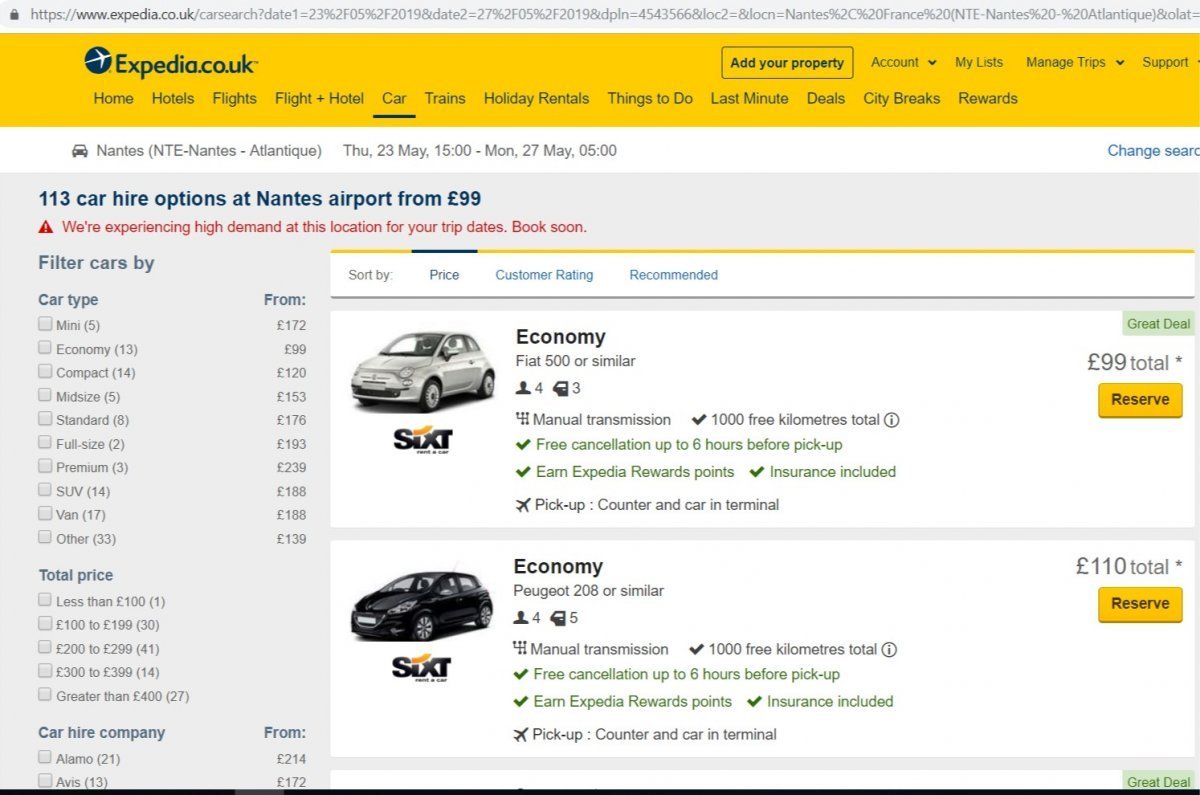Click the car icon beside Nantes location
Viewport: 1200px width, 795px height.
click(x=80, y=151)
